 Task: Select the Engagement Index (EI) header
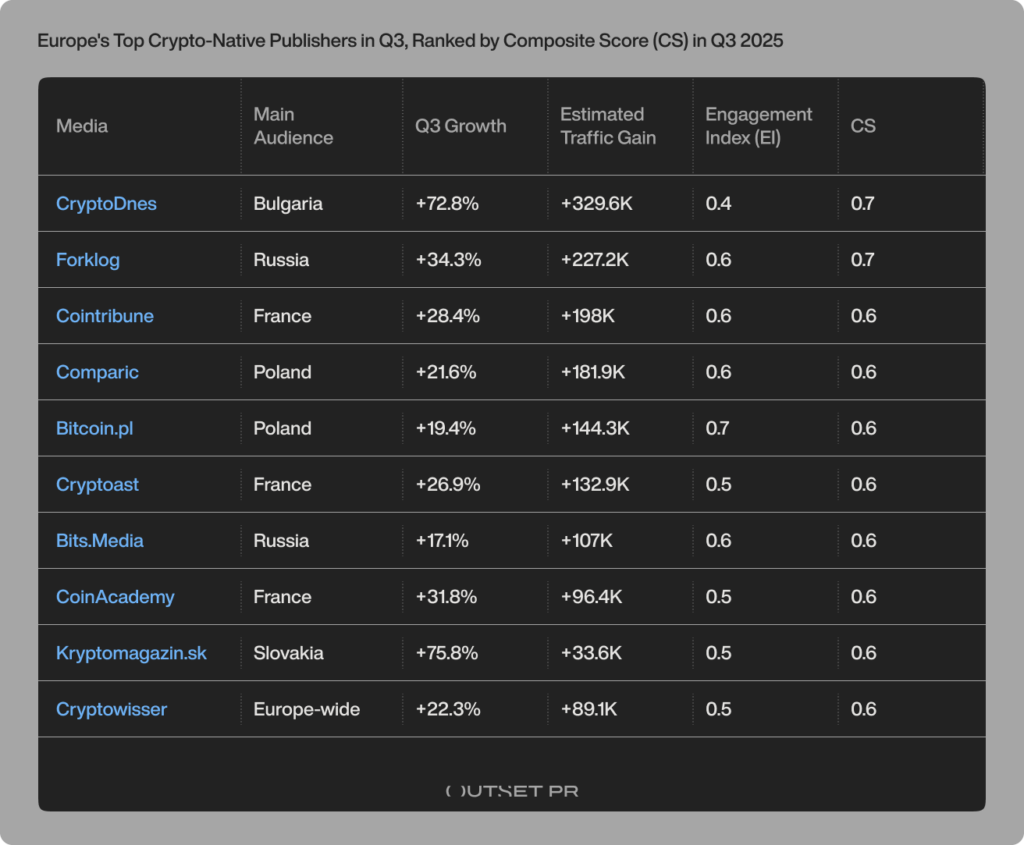760,126
